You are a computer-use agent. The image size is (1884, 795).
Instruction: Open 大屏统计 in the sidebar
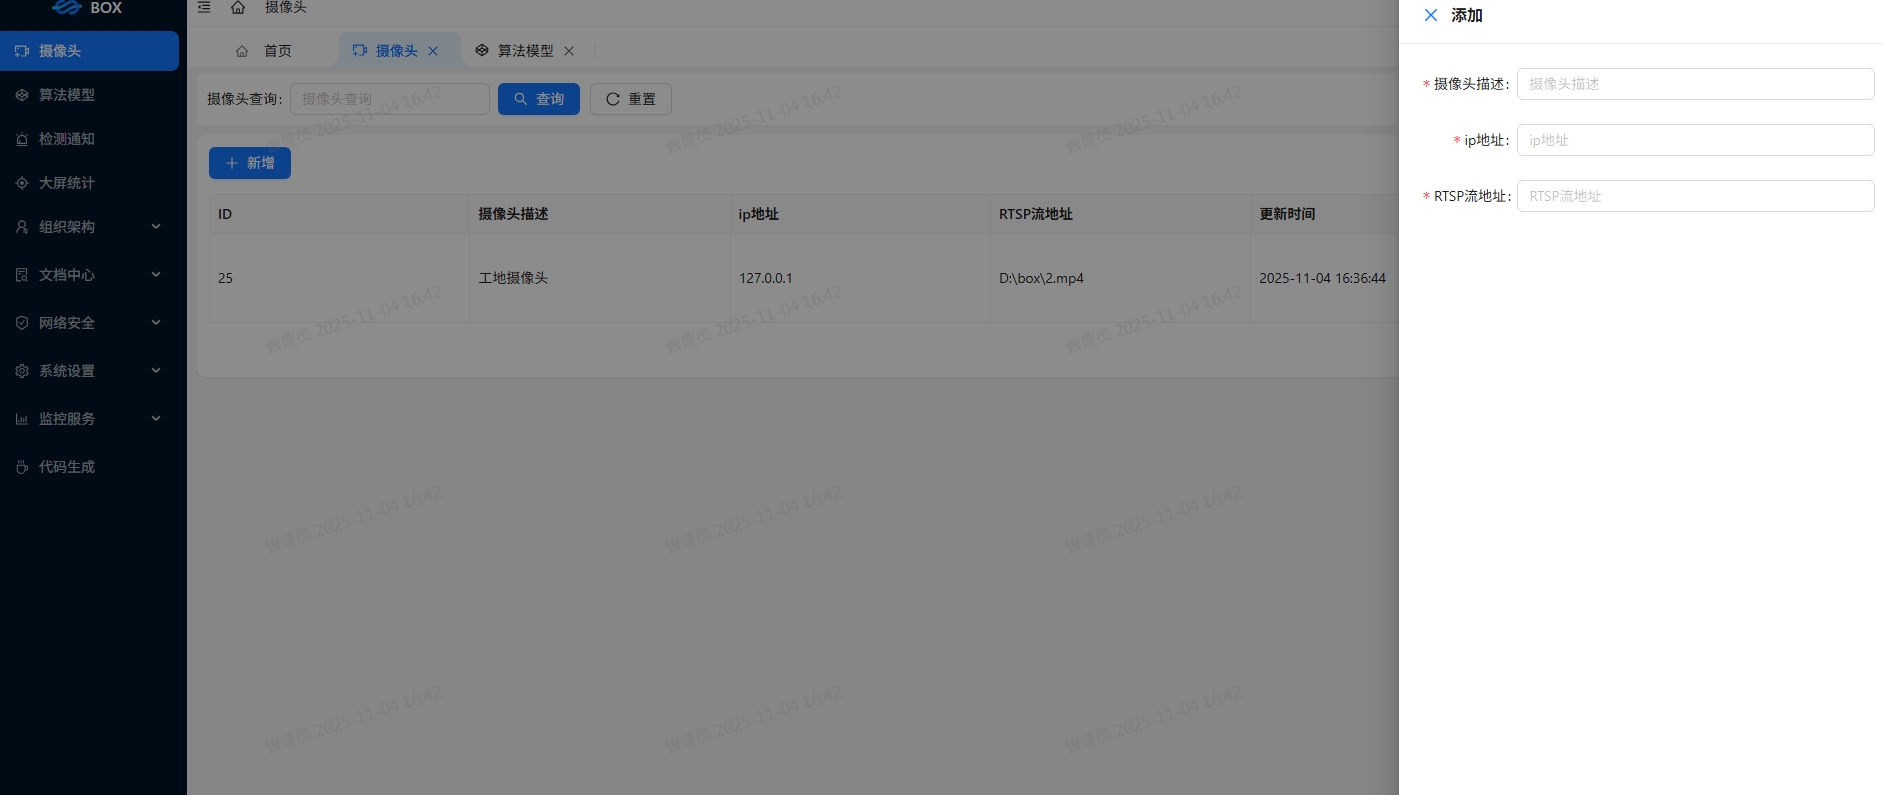pyautogui.click(x=67, y=183)
